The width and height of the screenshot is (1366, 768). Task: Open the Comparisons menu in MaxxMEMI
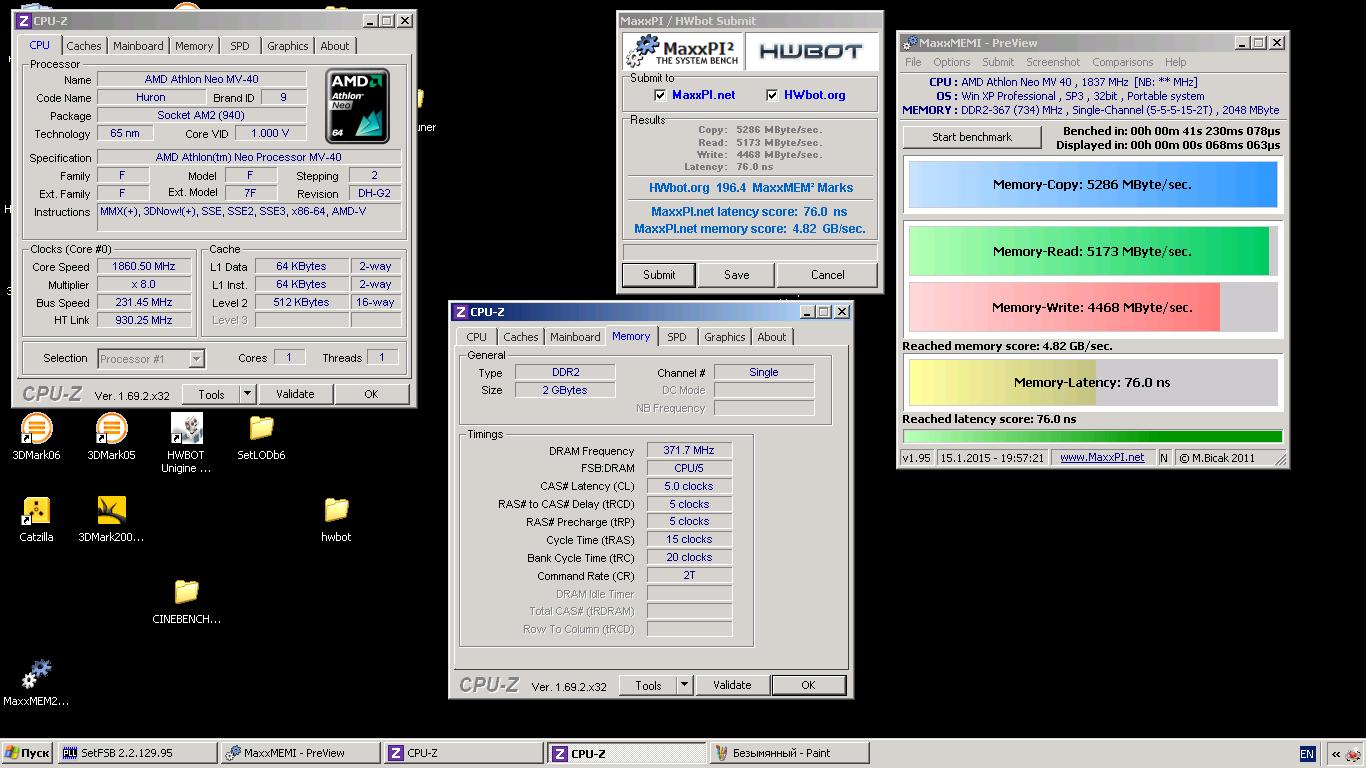tap(1122, 62)
